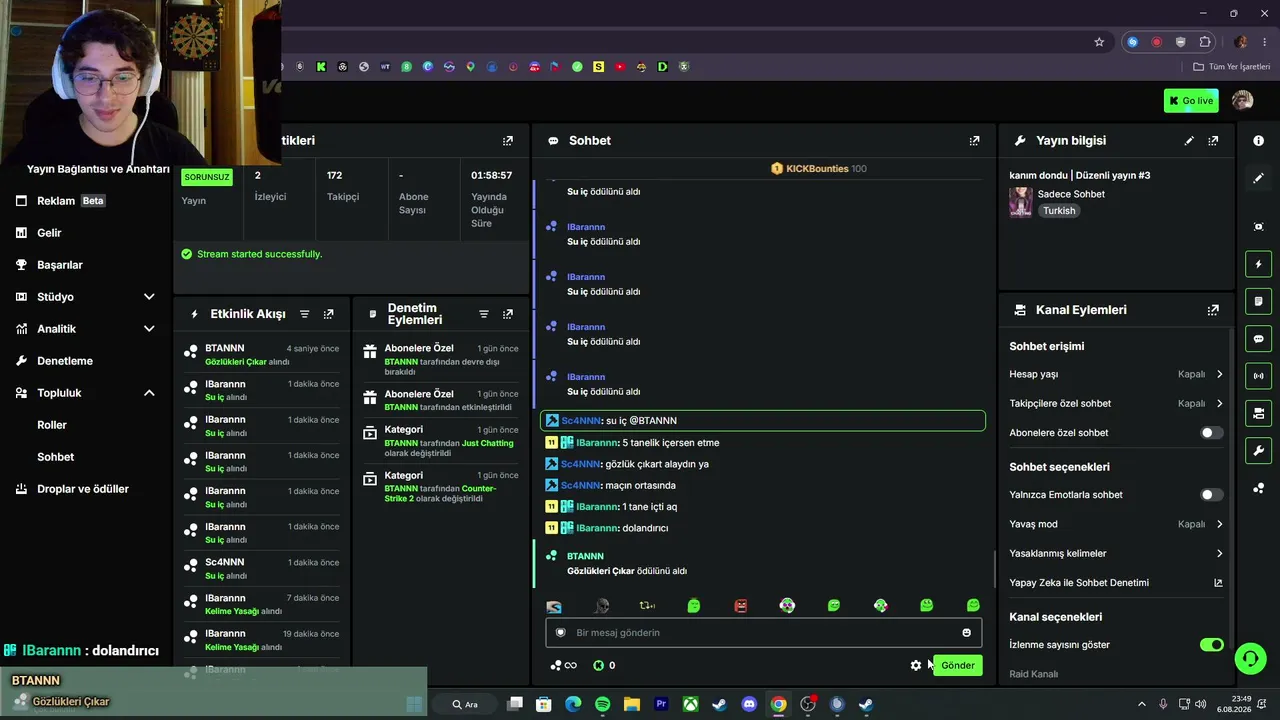The height and width of the screenshot is (720, 1280).
Task: Focus the 'Bir mesaj gönderin' chat input
Action: tap(764, 632)
